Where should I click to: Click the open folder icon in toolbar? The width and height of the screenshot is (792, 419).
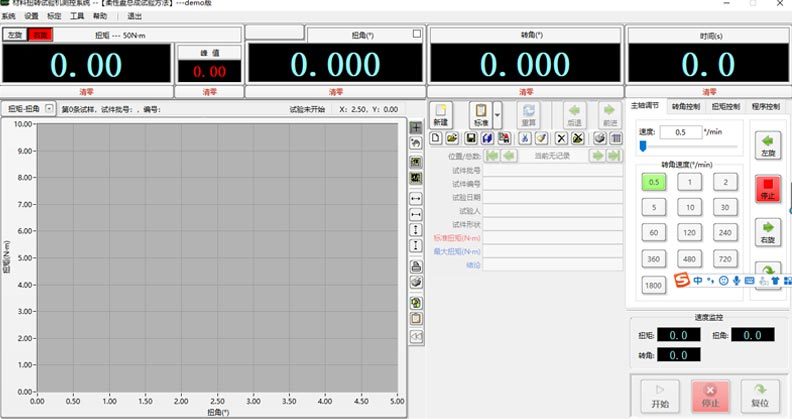point(453,138)
